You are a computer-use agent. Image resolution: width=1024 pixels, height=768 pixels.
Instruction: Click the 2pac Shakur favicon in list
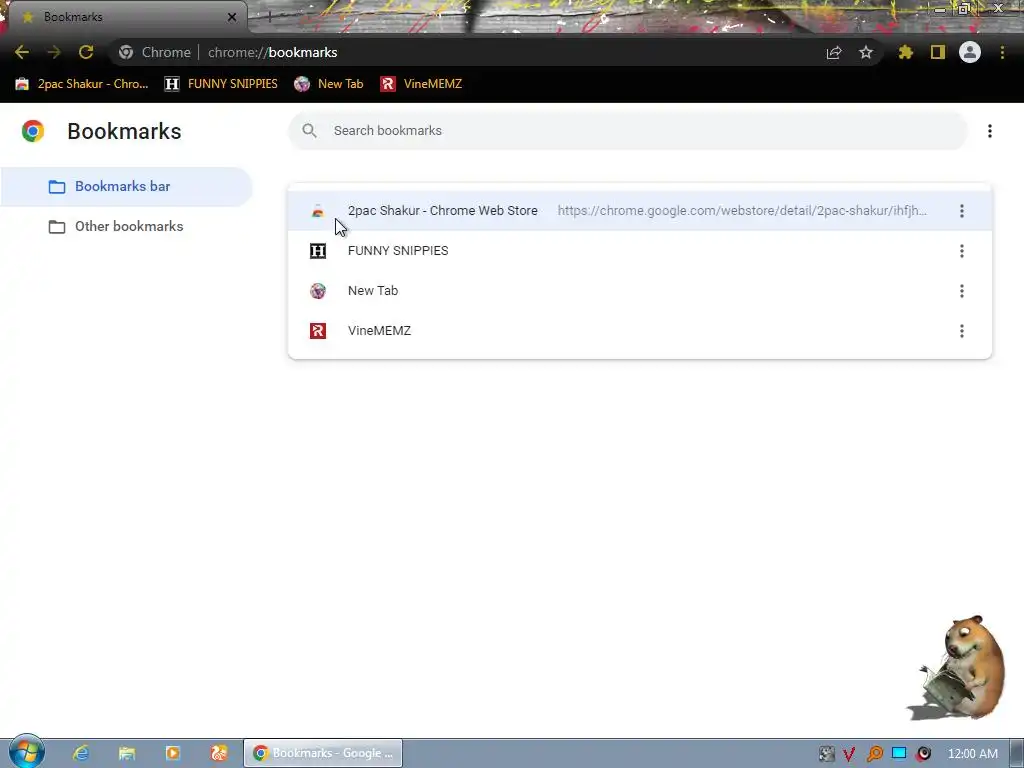point(318,211)
